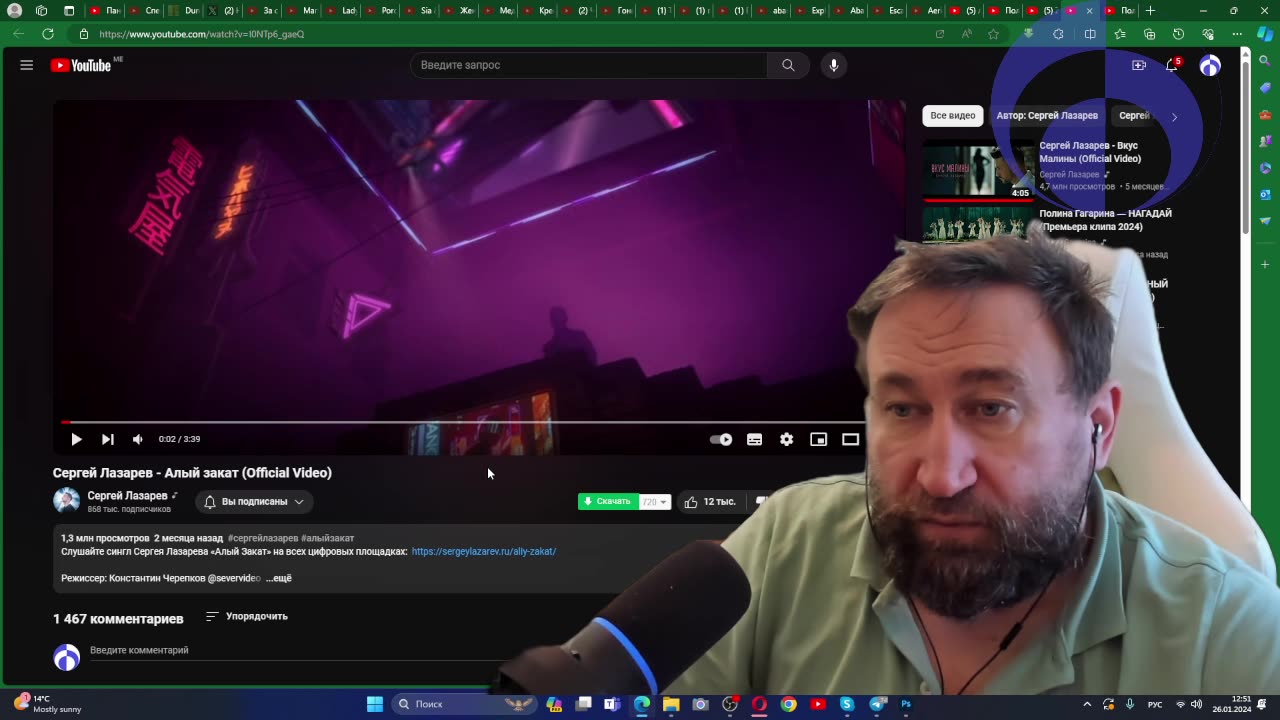Open Edge extensions puzzle icon
The width and height of the screenshot is (1280, 720).
point(1059,34)
